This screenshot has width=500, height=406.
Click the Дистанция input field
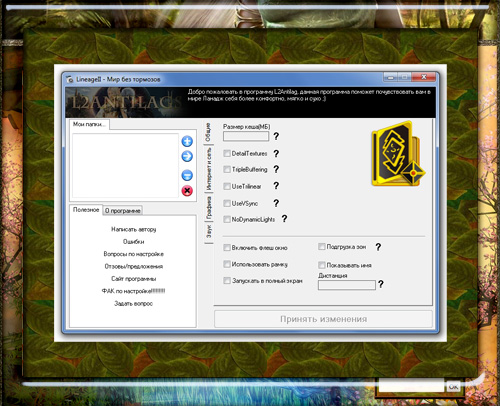click(347, 285)
